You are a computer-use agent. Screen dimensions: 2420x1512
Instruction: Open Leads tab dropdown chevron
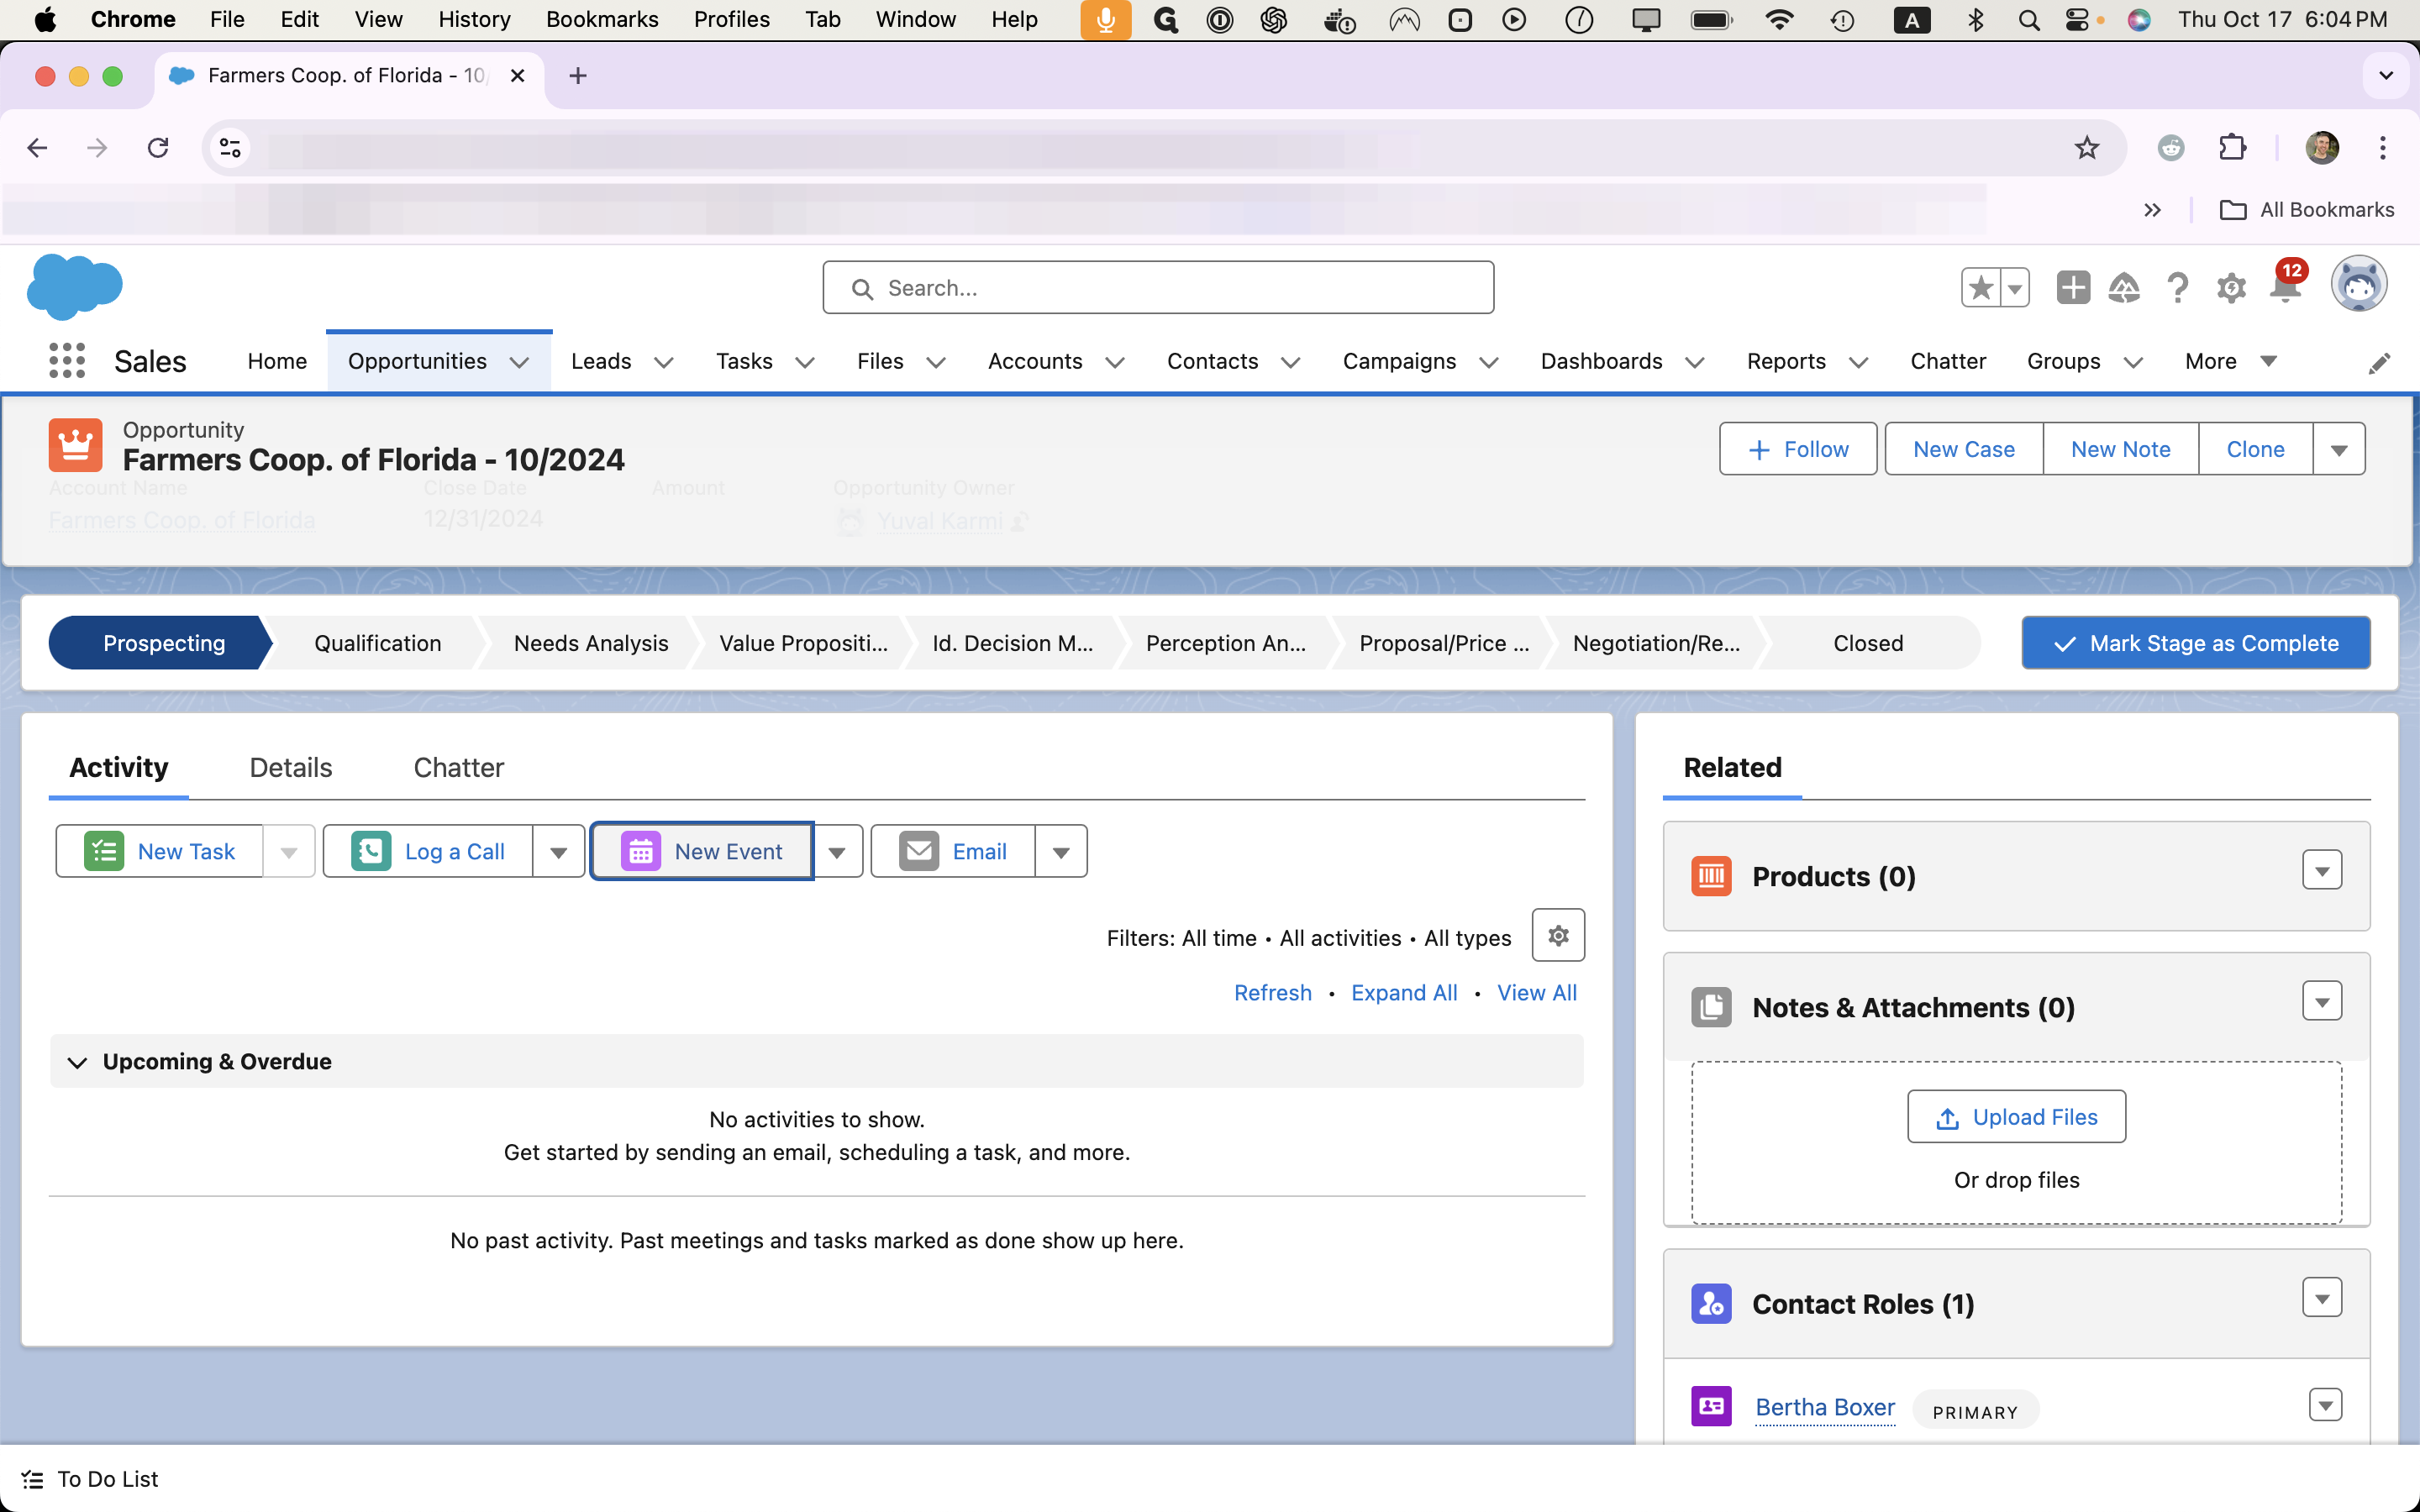(x=663, y=362)
